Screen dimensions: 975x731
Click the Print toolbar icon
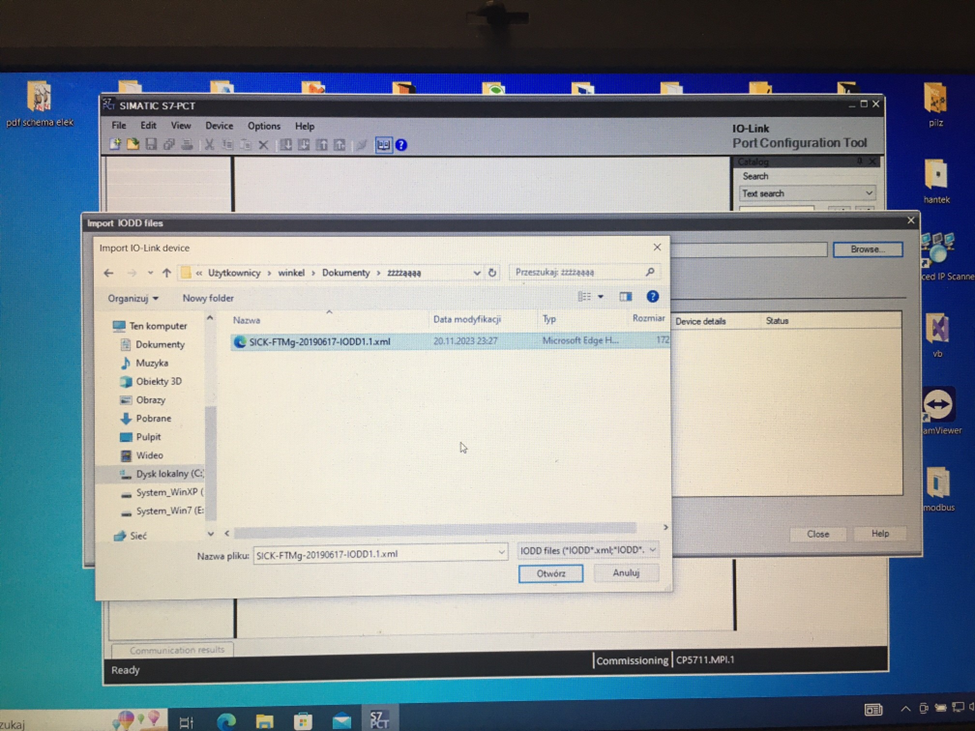tap(187, 145)
